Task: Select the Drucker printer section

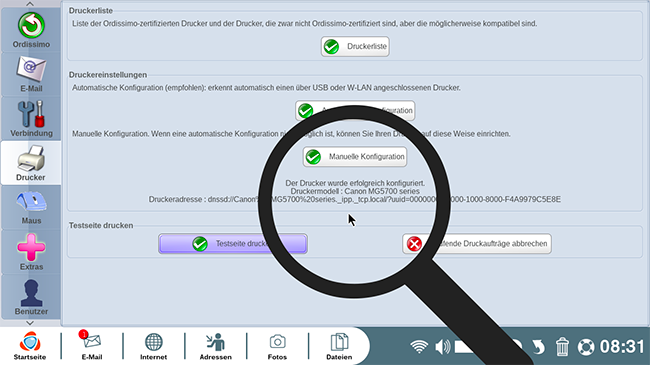Action: point(31,163)
